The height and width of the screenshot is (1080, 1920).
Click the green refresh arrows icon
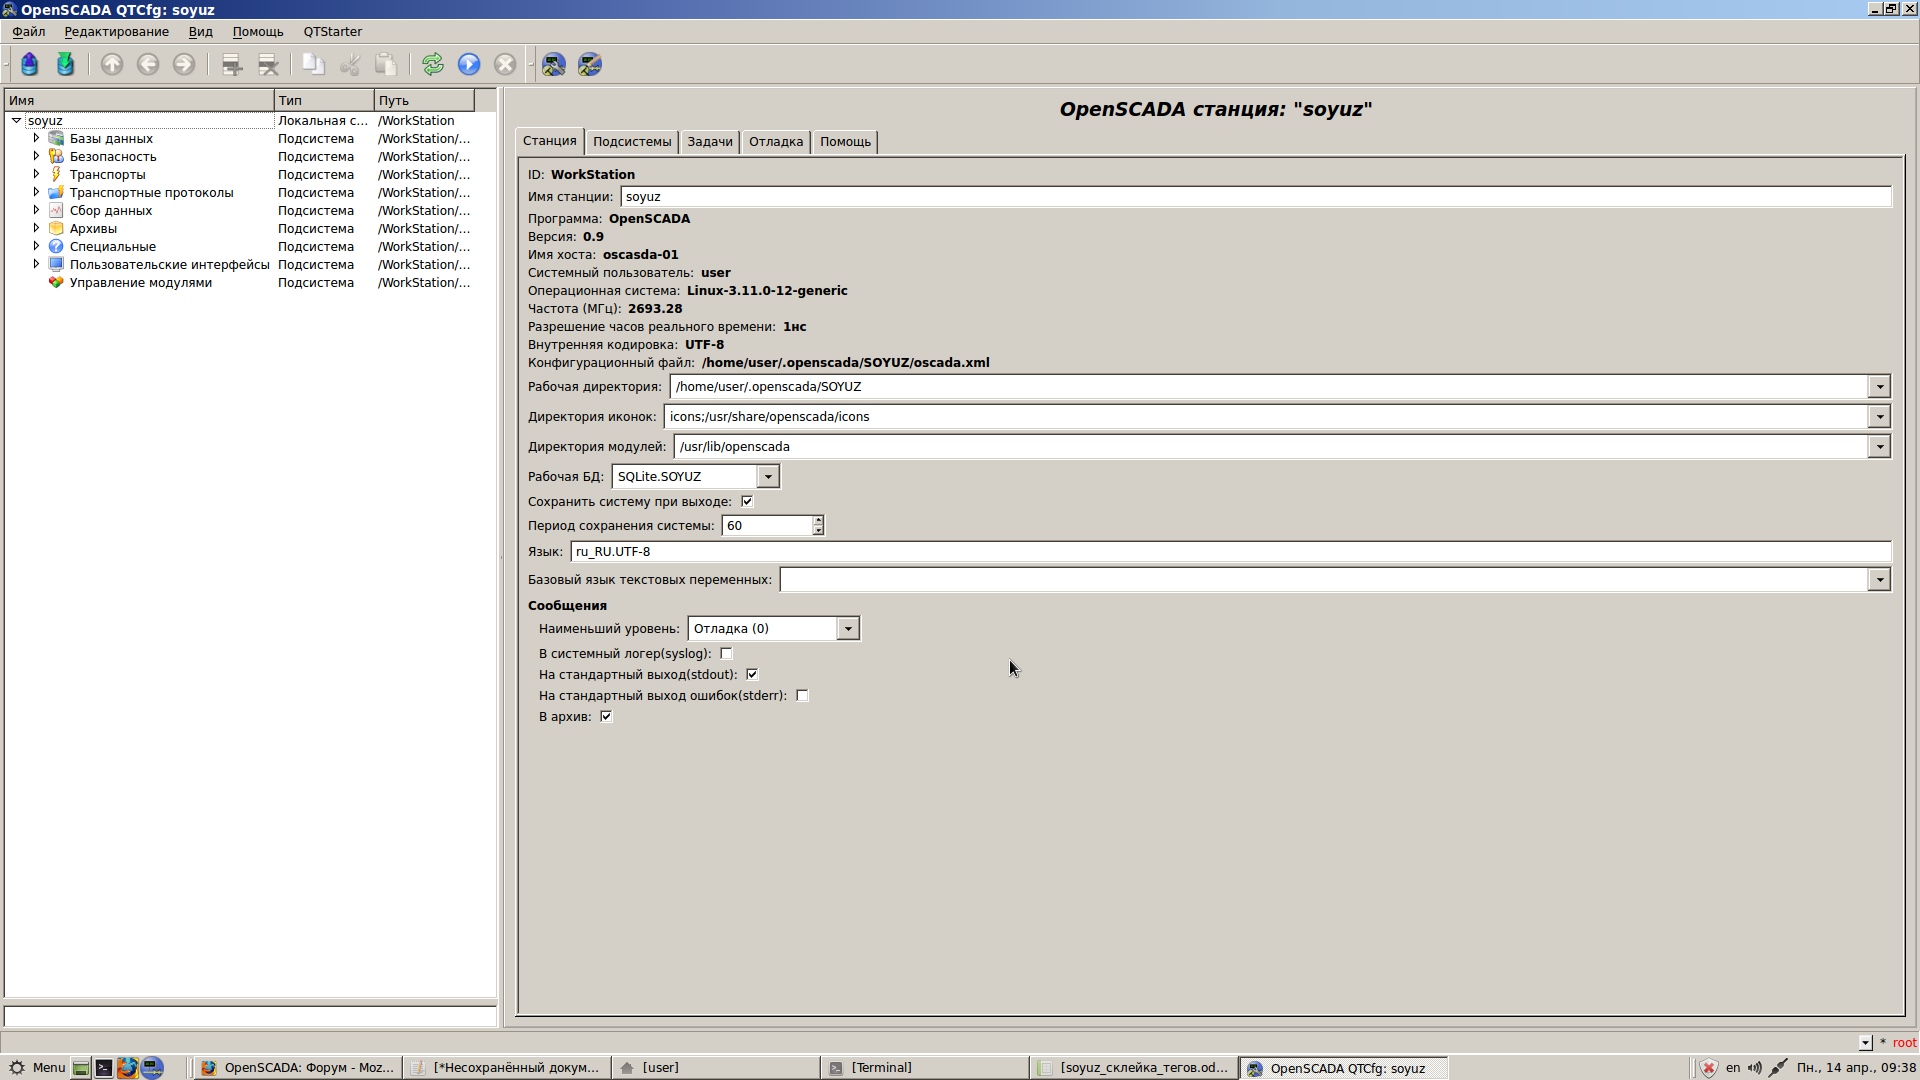pos(433,65)
